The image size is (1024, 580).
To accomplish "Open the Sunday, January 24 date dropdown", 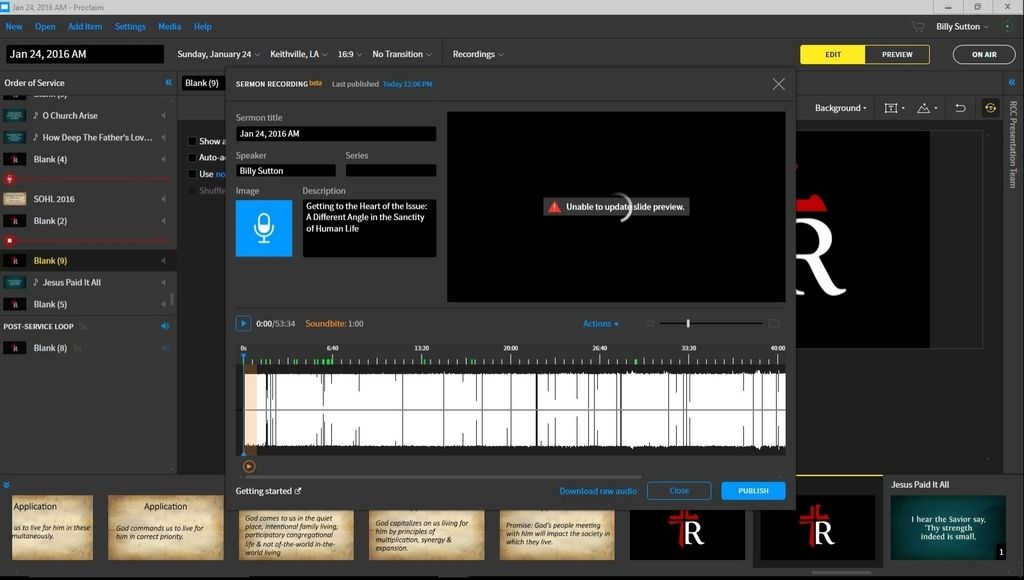I will pyautogui.click(x=218, y=54).
